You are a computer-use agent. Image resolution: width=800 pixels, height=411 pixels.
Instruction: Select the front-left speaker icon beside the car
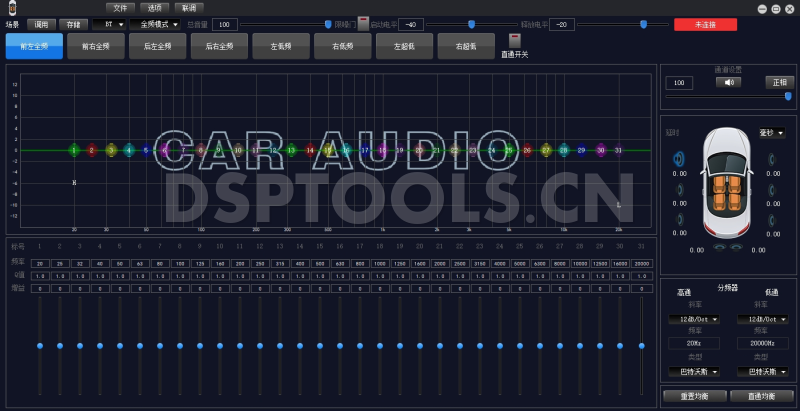679,160
